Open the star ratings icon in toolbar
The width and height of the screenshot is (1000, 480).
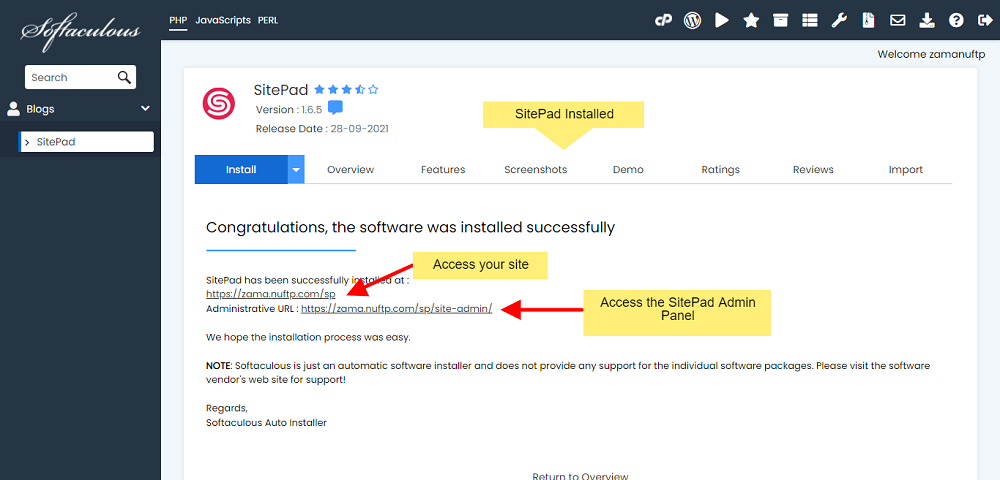pyautogui.click(x=751, y=20)
